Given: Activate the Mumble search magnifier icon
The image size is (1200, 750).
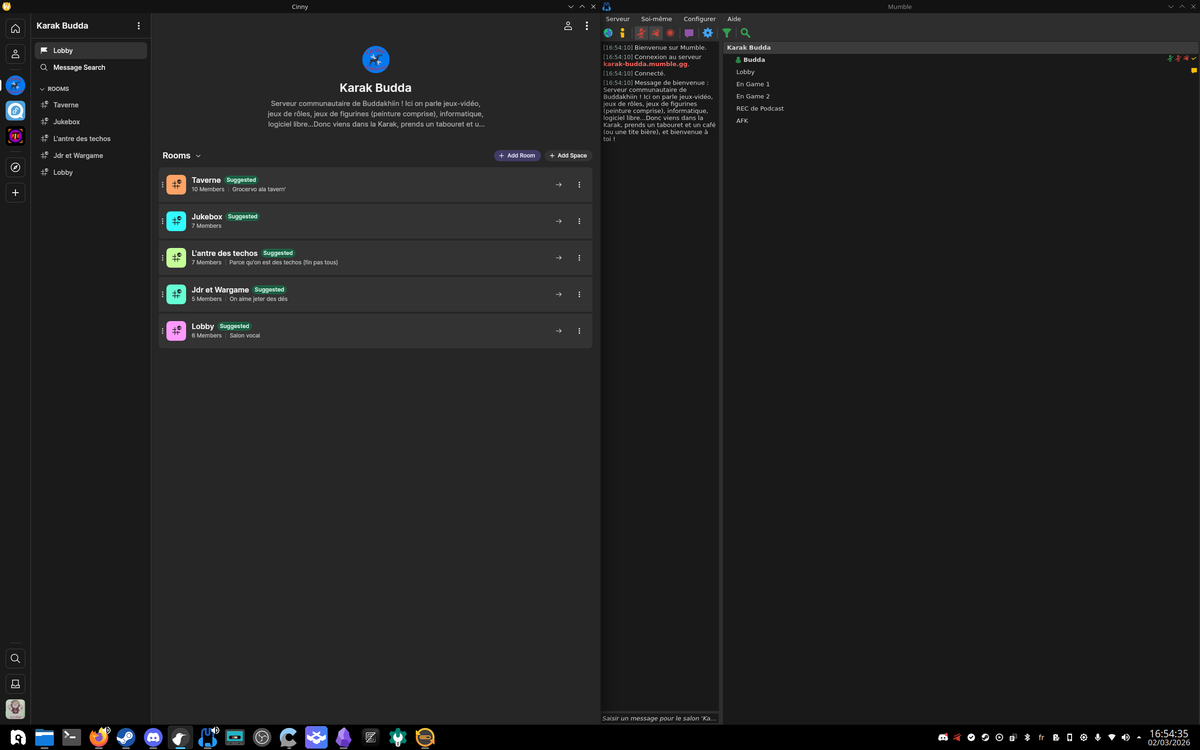Looking at the screenshot, I should coord(745,33).
